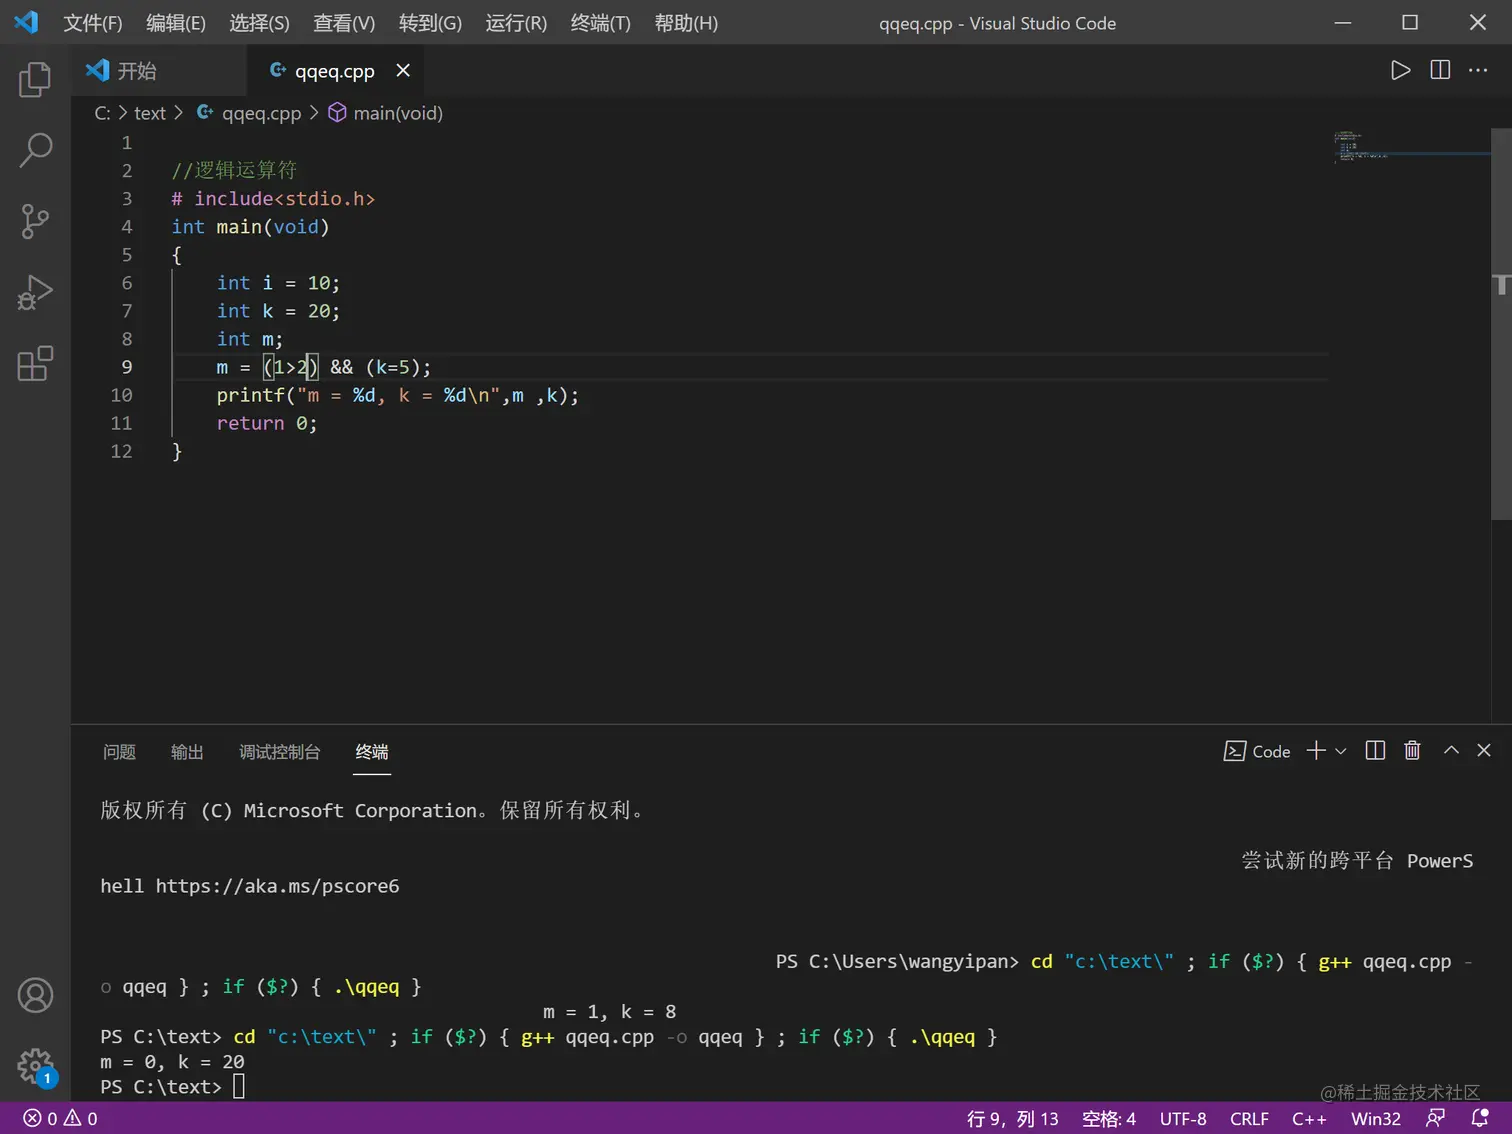Open the feedback icon in the status bar
This screenshot has width=1512, height=1134.
[x=1435, y=1118]
